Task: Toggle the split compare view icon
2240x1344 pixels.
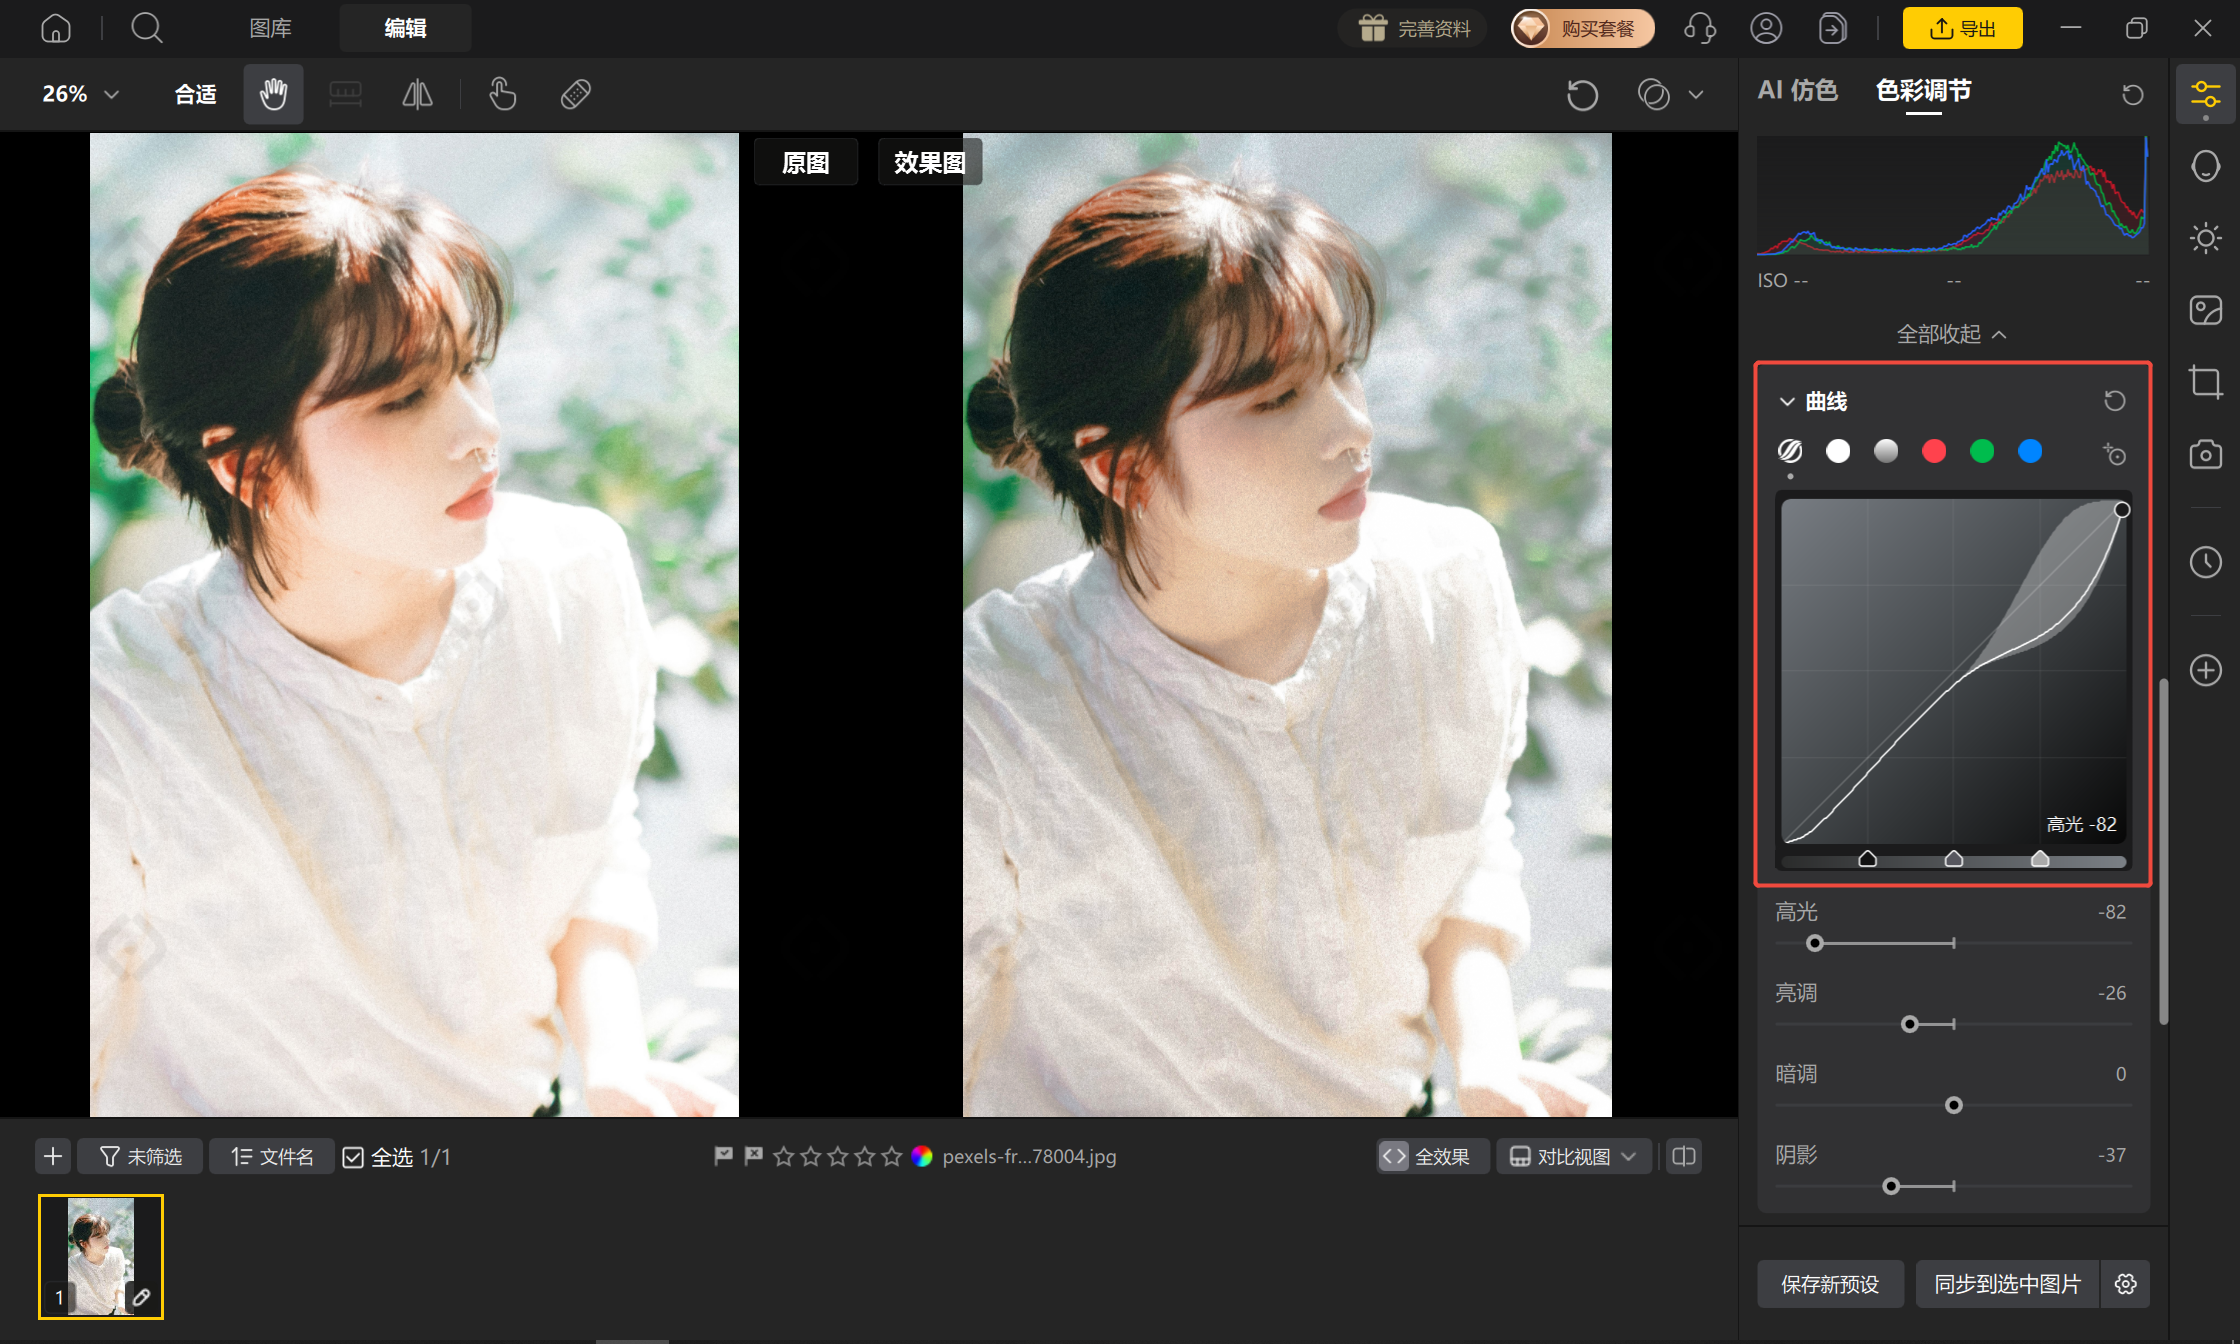Action: 1684,1156
